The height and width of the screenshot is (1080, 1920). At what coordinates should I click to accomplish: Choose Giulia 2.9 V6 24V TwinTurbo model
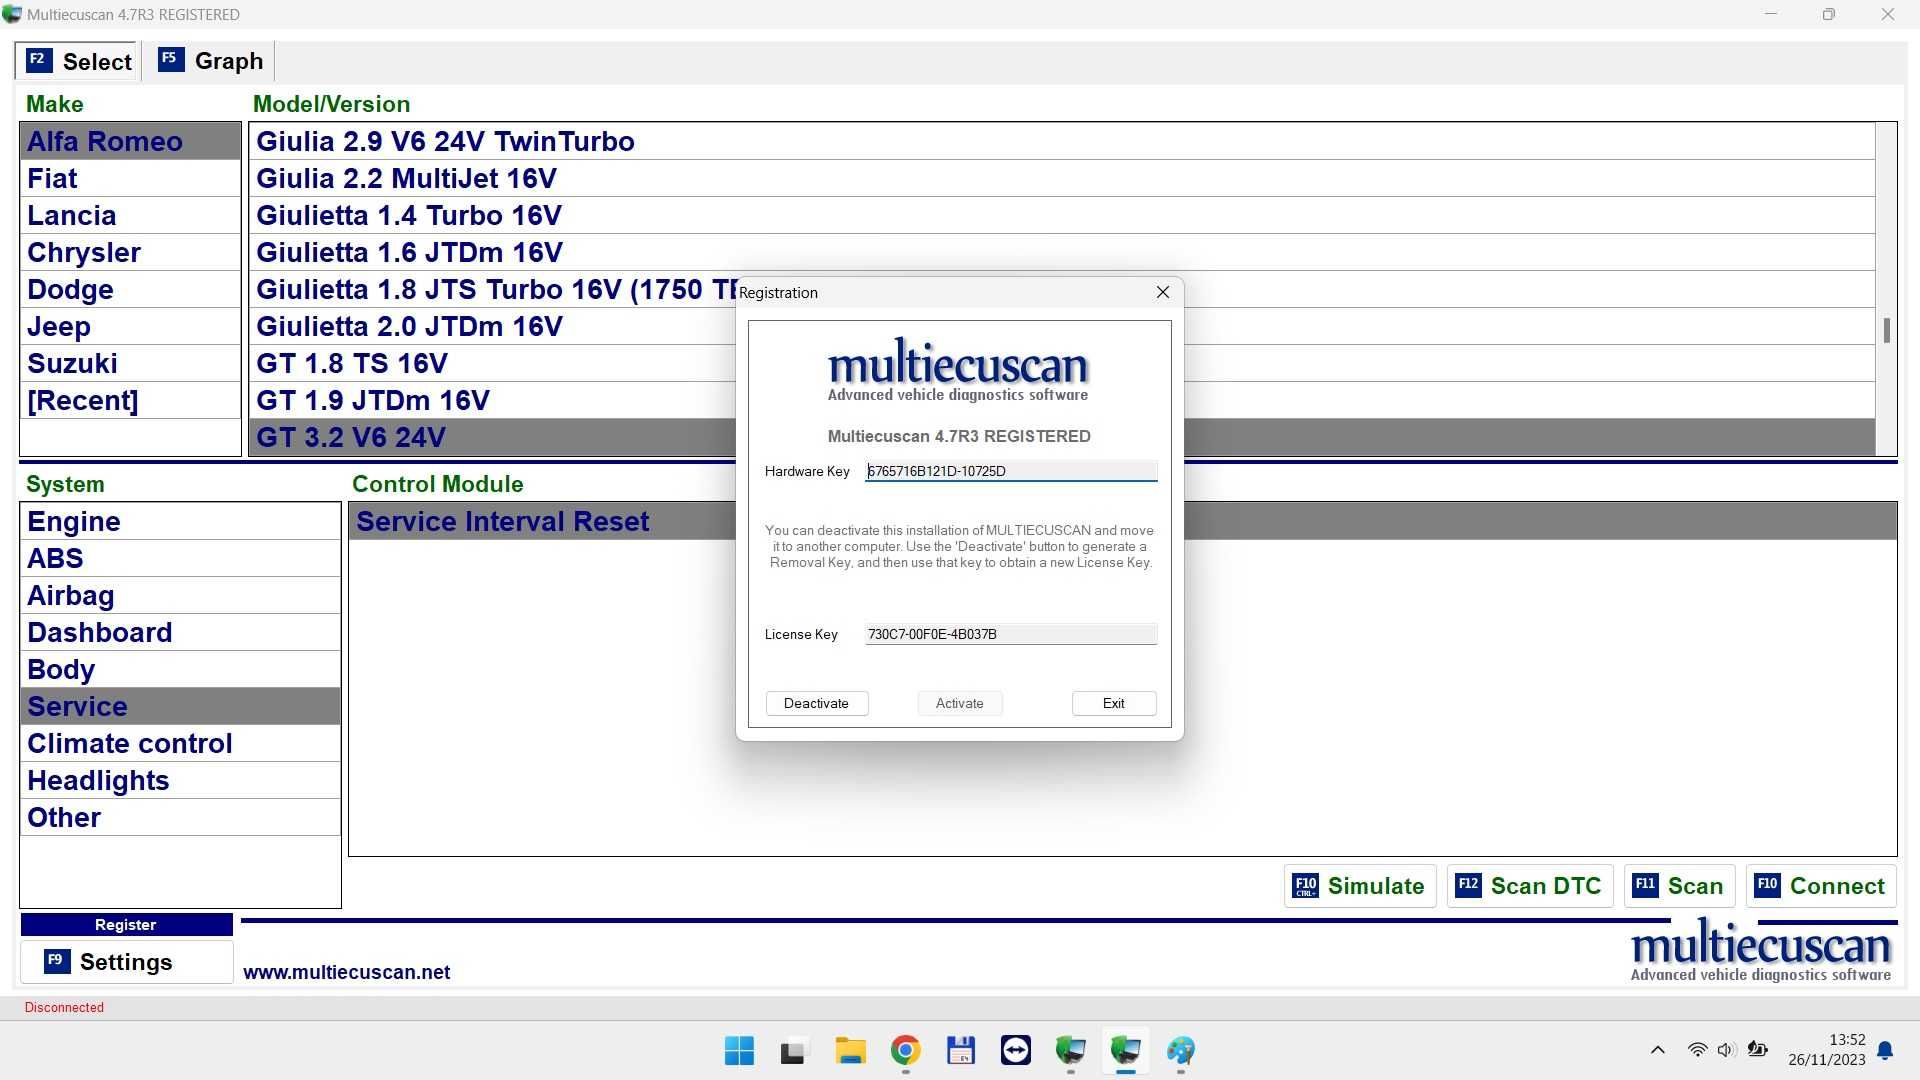[1062, 141]
